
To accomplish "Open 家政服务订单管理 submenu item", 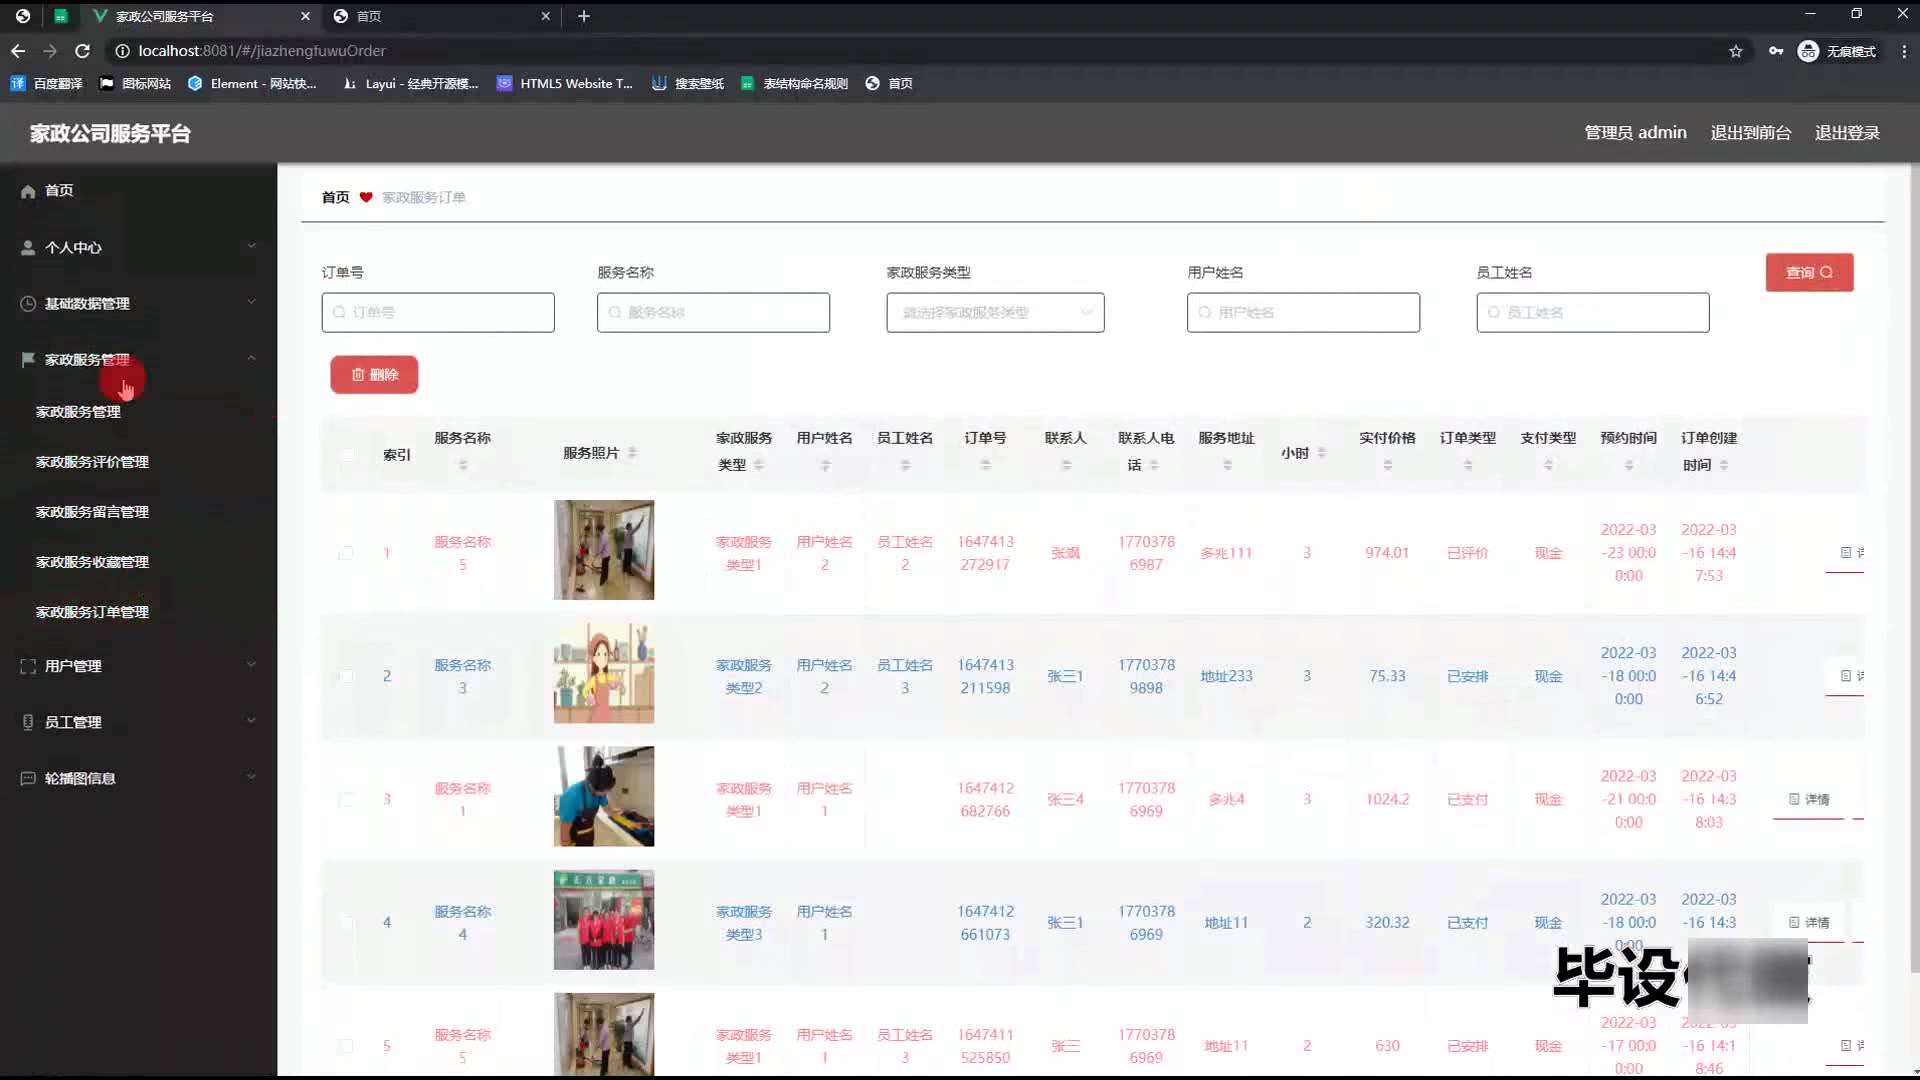I will [92, 612].
